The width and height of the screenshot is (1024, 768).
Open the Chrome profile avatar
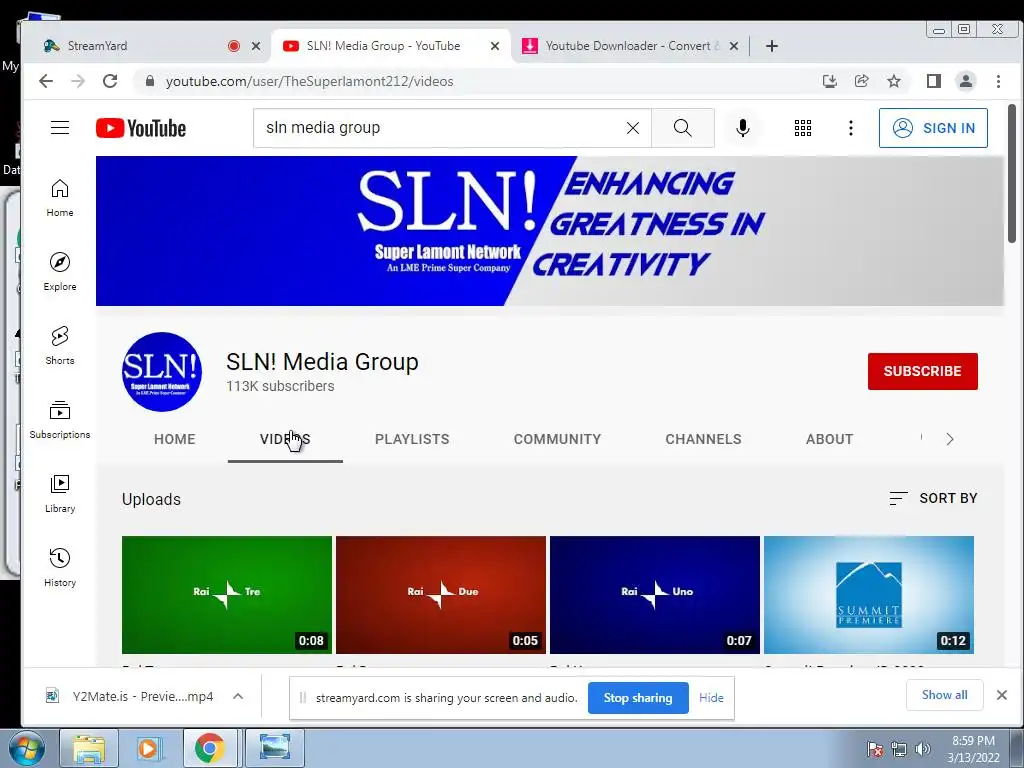965,81
